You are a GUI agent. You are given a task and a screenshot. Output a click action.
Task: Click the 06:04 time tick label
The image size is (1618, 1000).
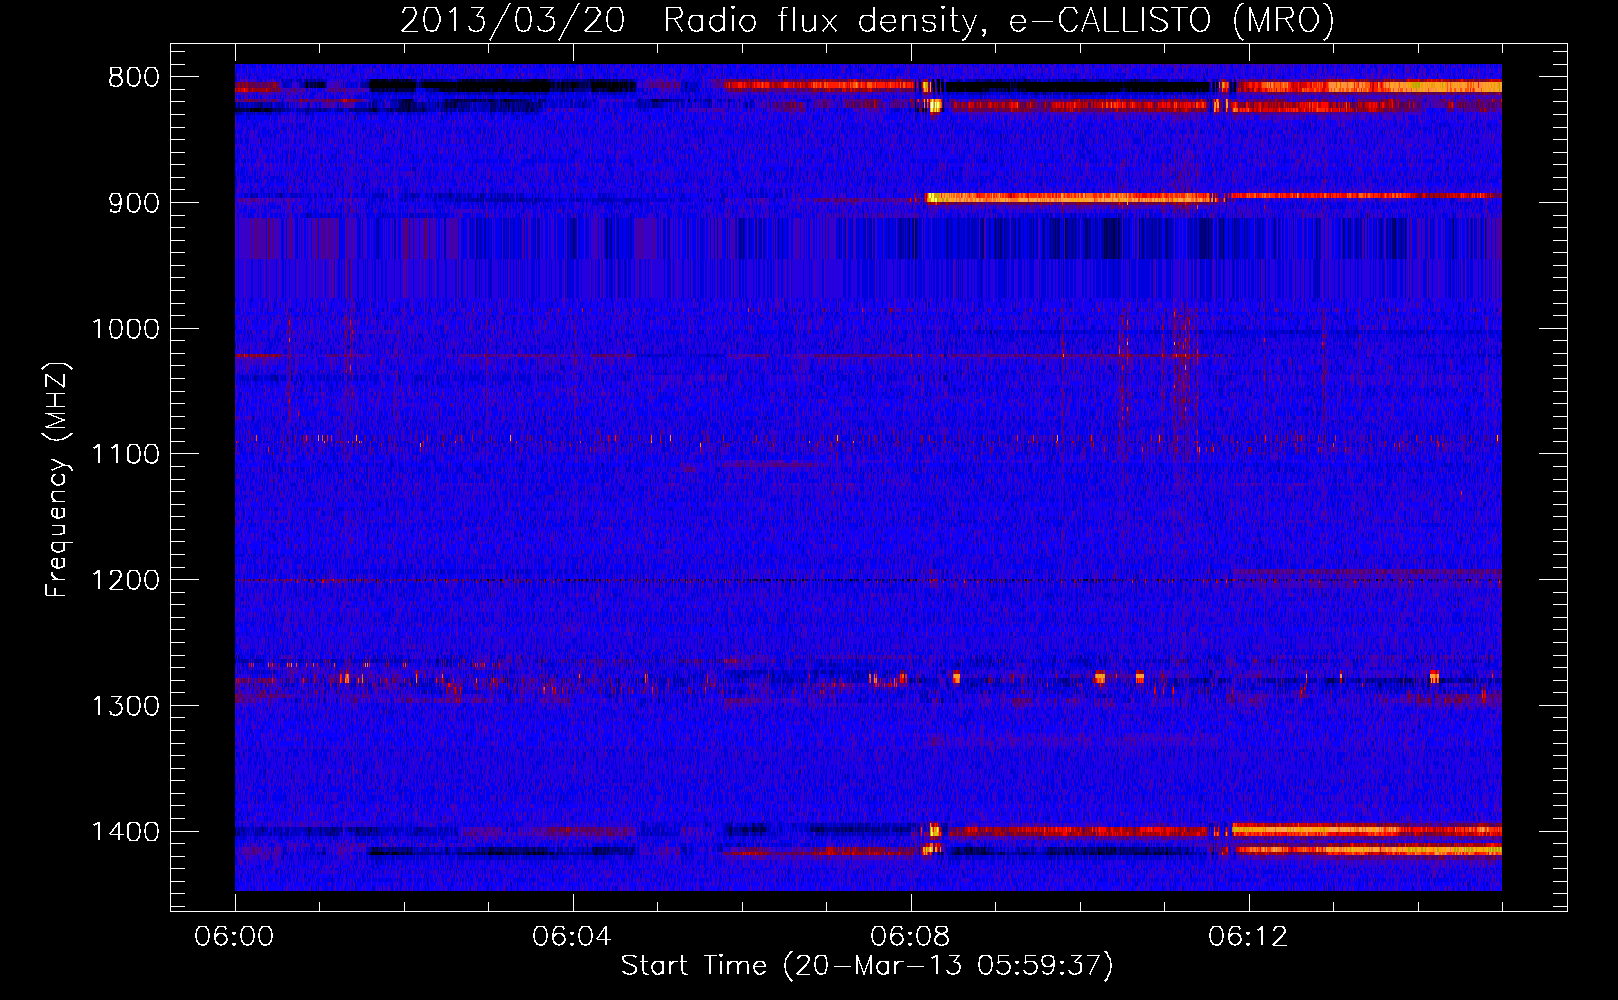tap(572, 937)
